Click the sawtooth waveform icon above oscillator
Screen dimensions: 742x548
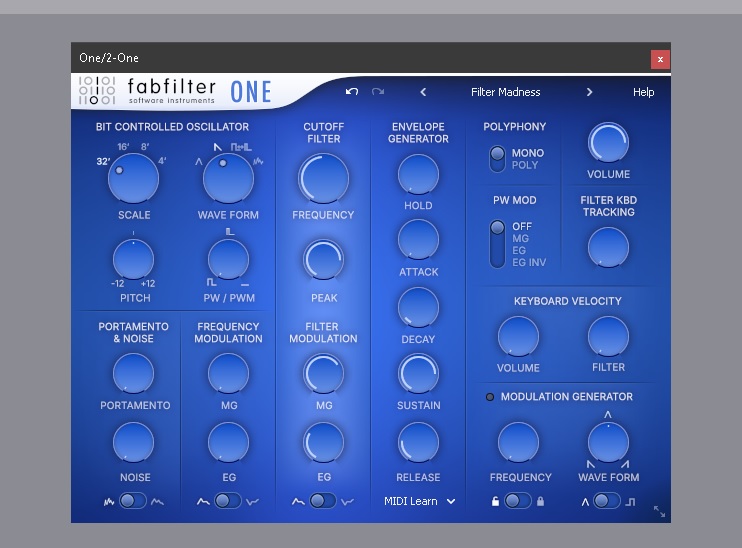point(217,147)
